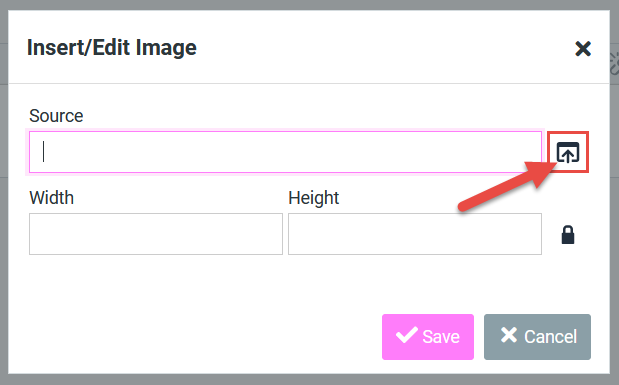Click the checkmark icon on the Save button
This screenshot has width=619, height=385.
click(407, 335)
